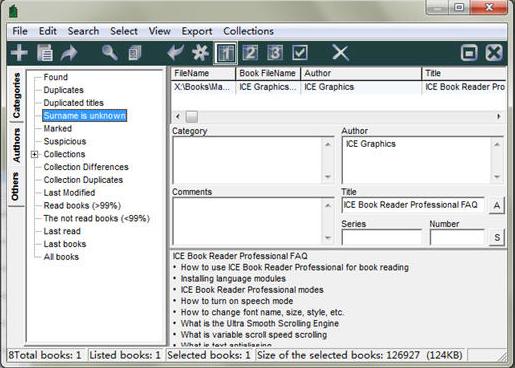Open the Export menu
The width and height of the screenshot is (515, 368).
pyautogui.click(x=197, y=31)
